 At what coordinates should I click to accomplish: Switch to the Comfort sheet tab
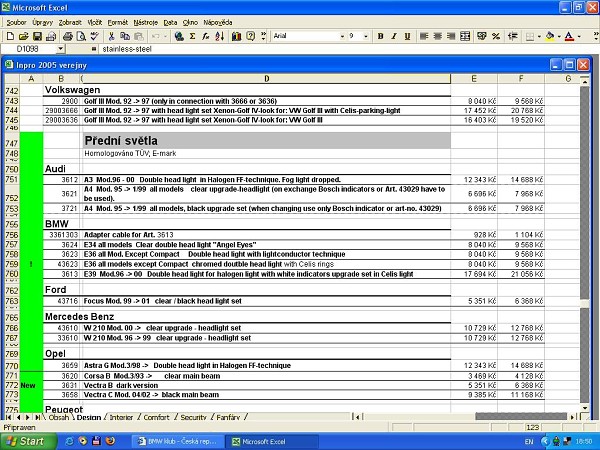156,417
